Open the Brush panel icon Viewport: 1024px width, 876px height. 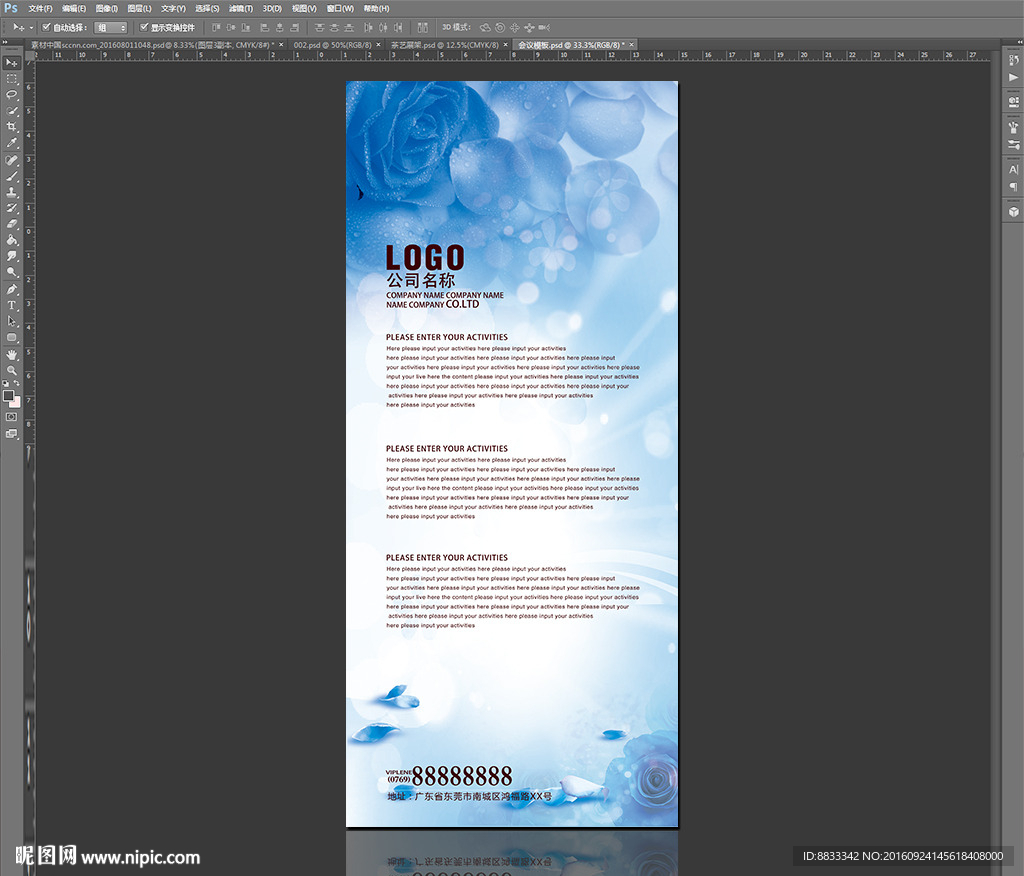[x=1013, y=144]
